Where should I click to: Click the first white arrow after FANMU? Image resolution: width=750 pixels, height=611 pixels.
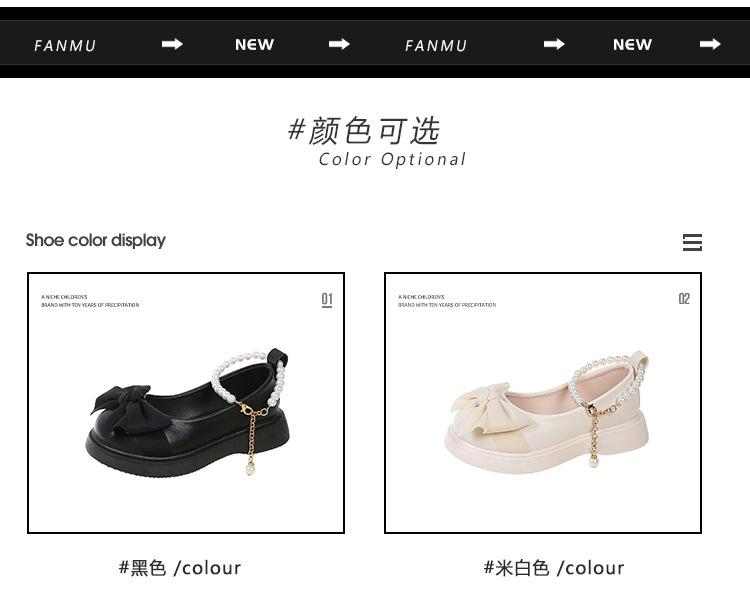172,44
